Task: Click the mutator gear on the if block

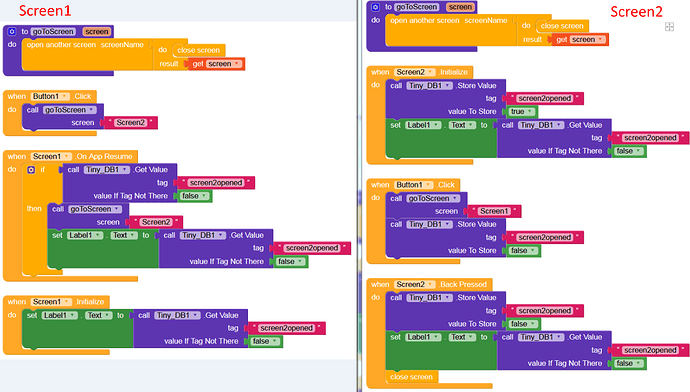Action: coord(31,170)
